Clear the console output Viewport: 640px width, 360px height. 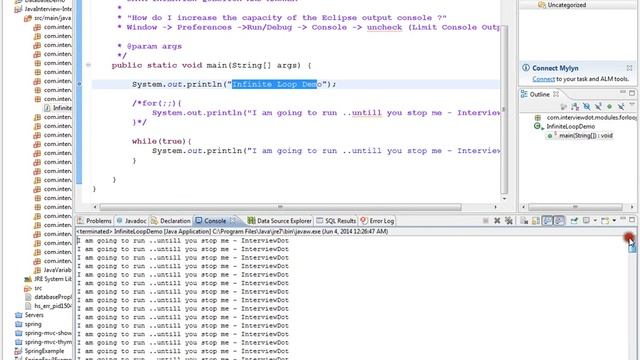point(524,221)
